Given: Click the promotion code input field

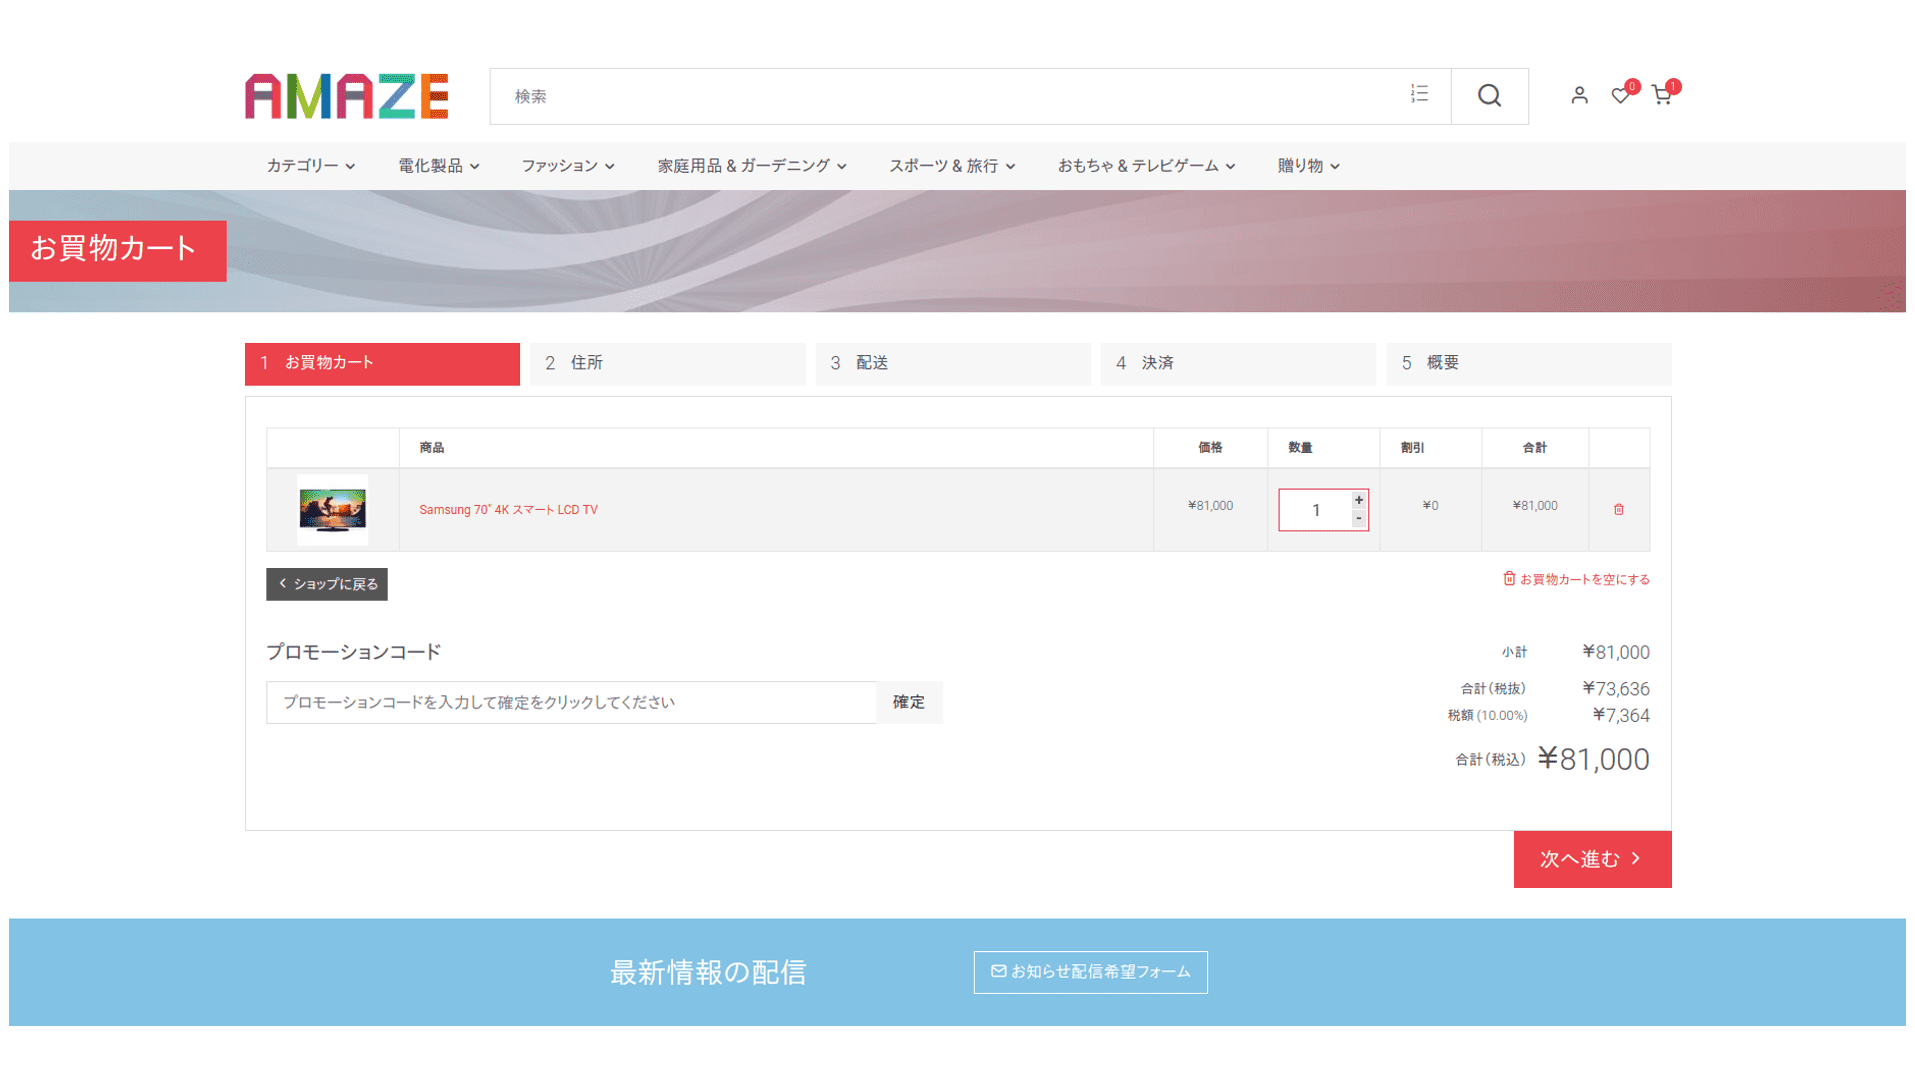Looking at the screenshot, I should pyautogui.click(x=571, y=703).
